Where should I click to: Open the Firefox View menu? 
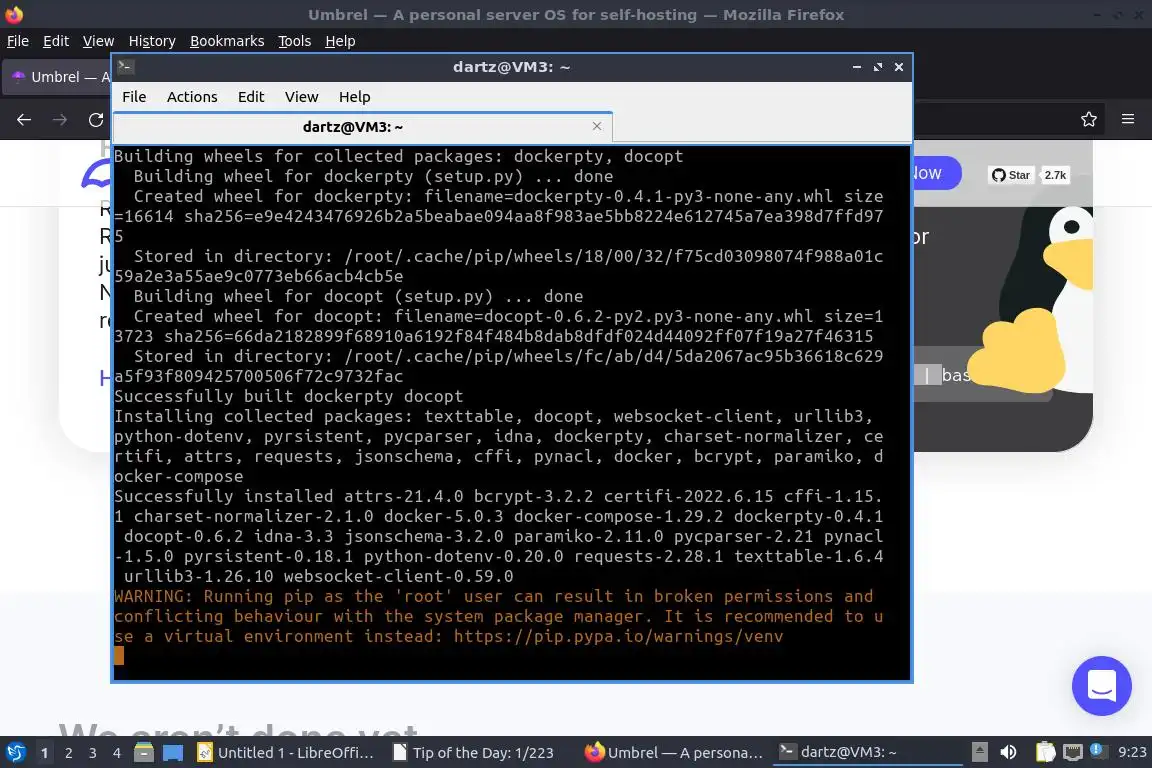coord(98,41)
